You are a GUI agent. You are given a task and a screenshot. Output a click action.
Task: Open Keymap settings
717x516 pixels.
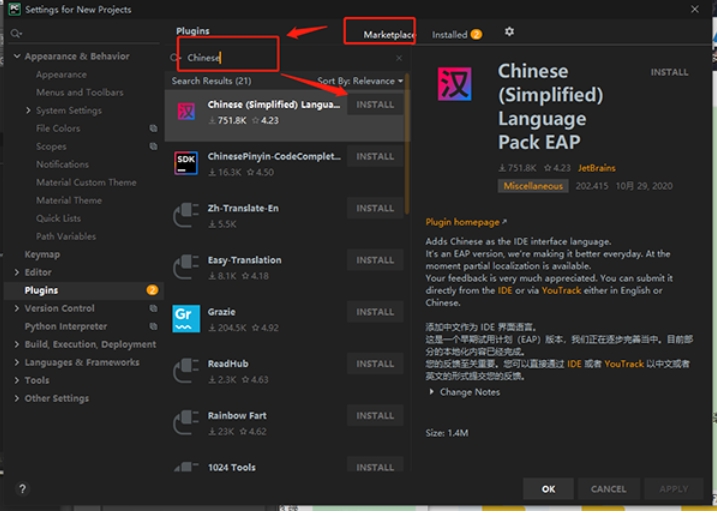[x=42, y=254]
